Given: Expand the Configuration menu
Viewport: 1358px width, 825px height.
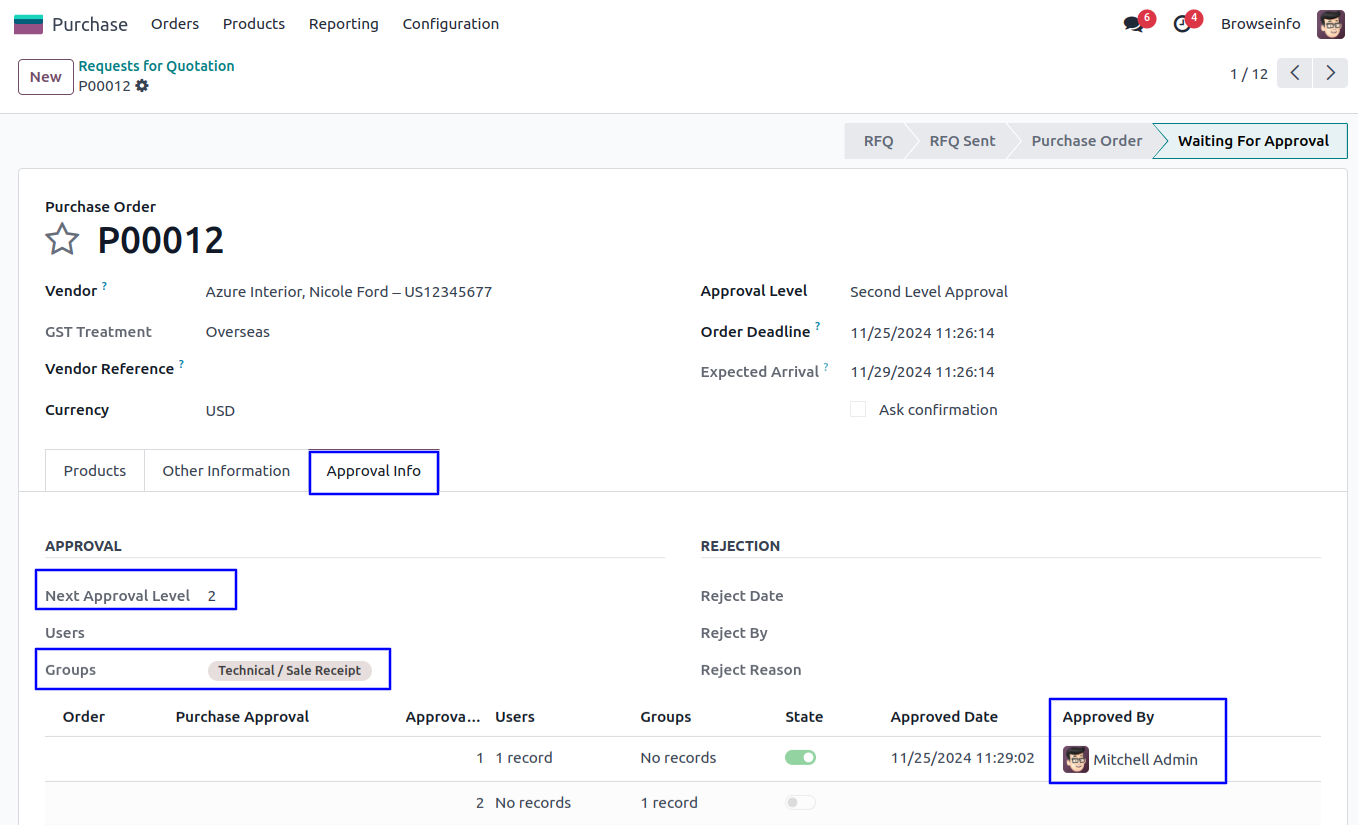Looking at the screenshot, I should [450, 24].
